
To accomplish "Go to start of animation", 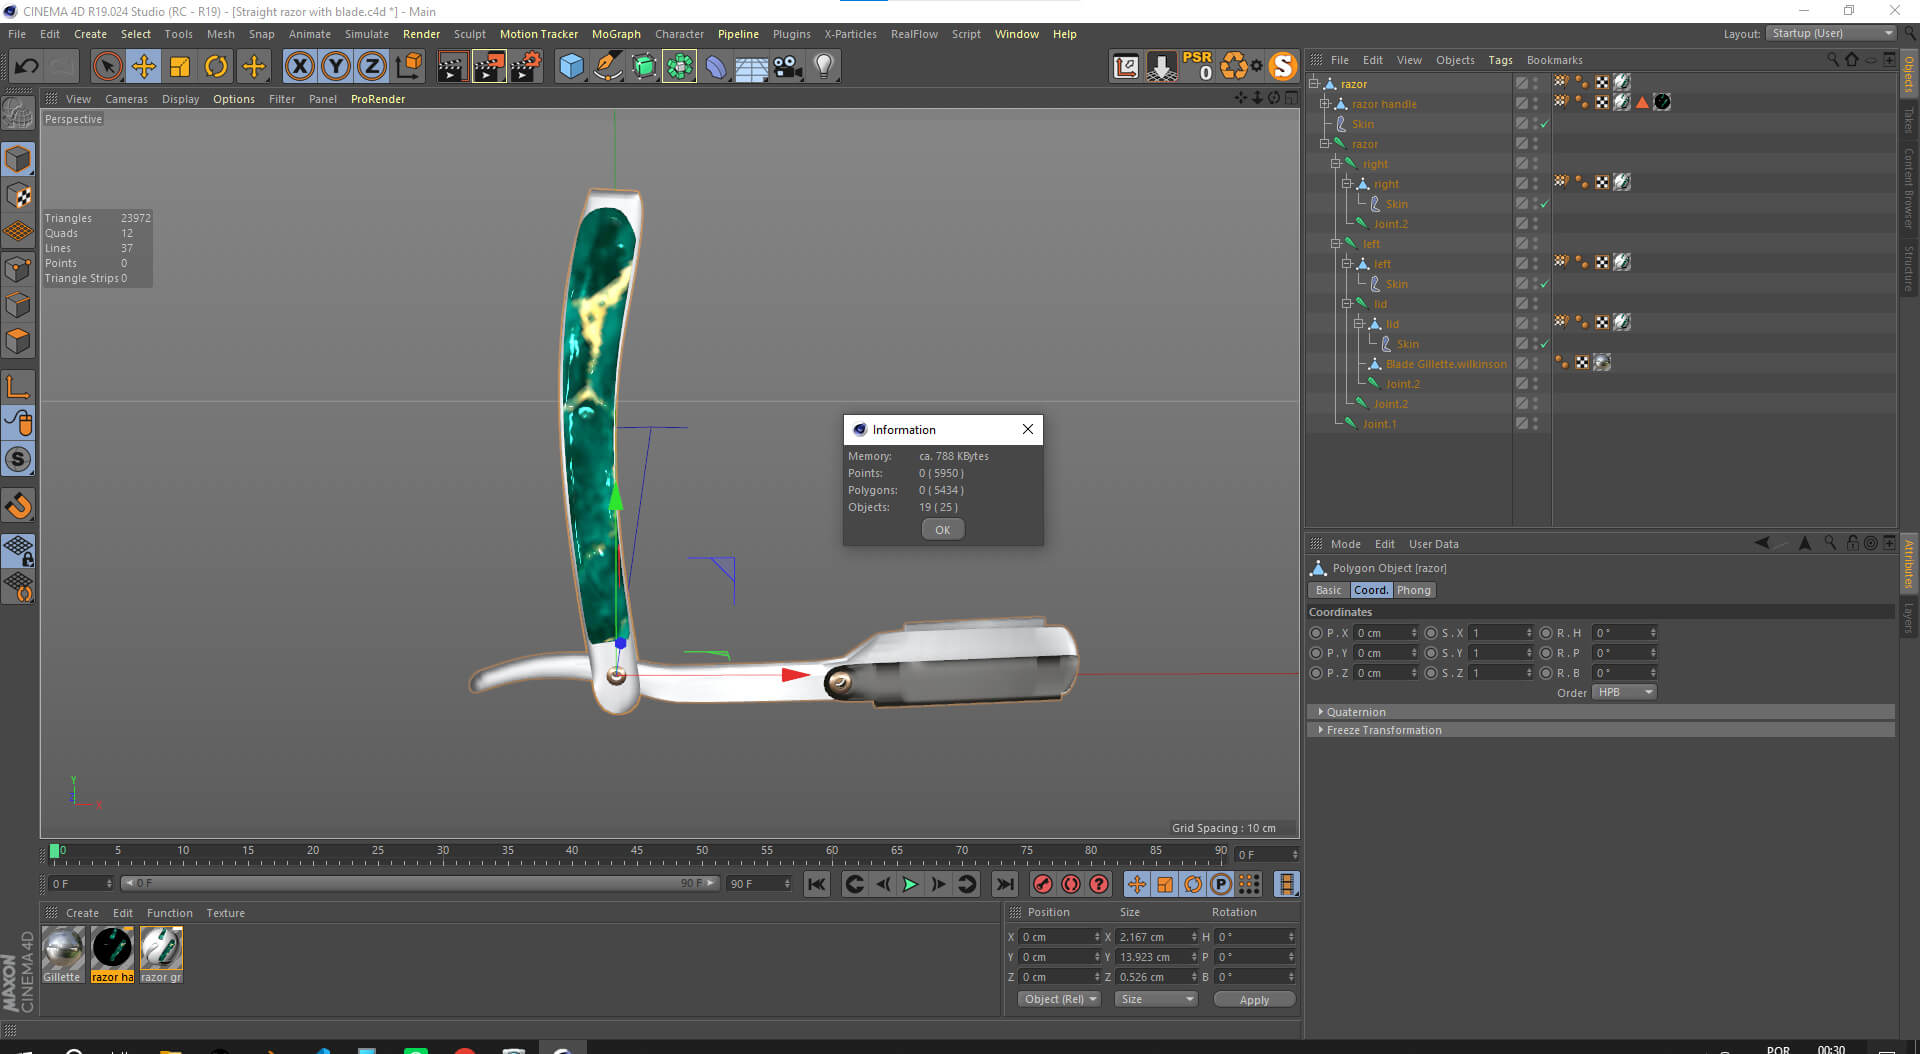I will click(x=816, y=884).
